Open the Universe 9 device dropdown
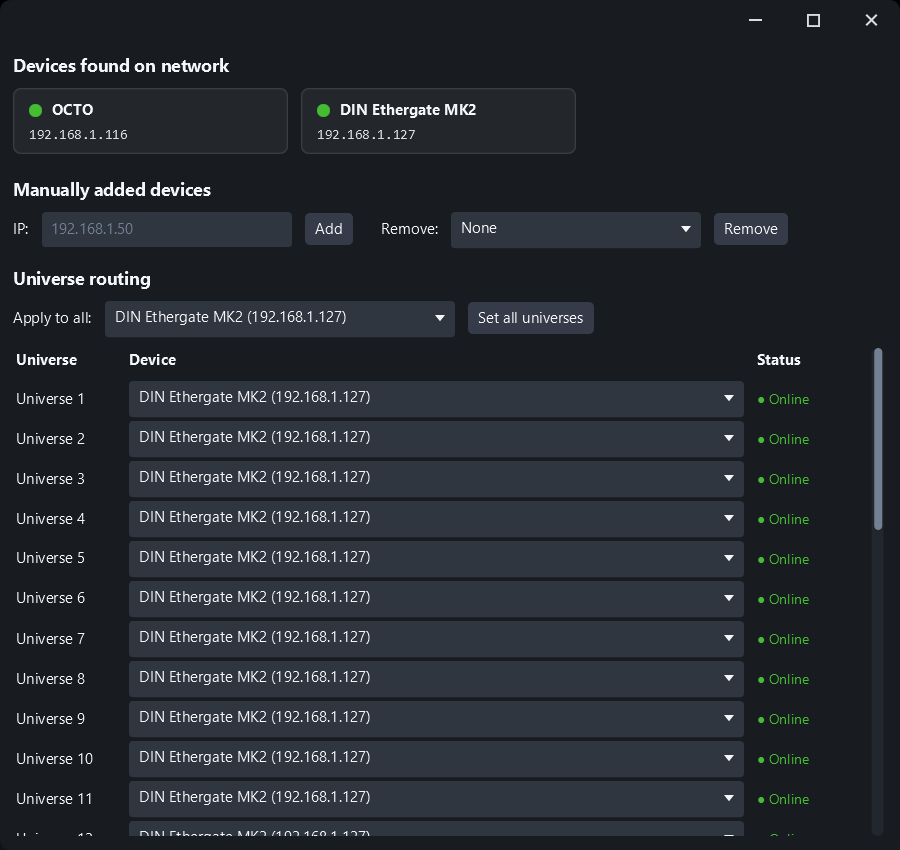This screenshot has width=900, height=850. [x=436, y=719]
